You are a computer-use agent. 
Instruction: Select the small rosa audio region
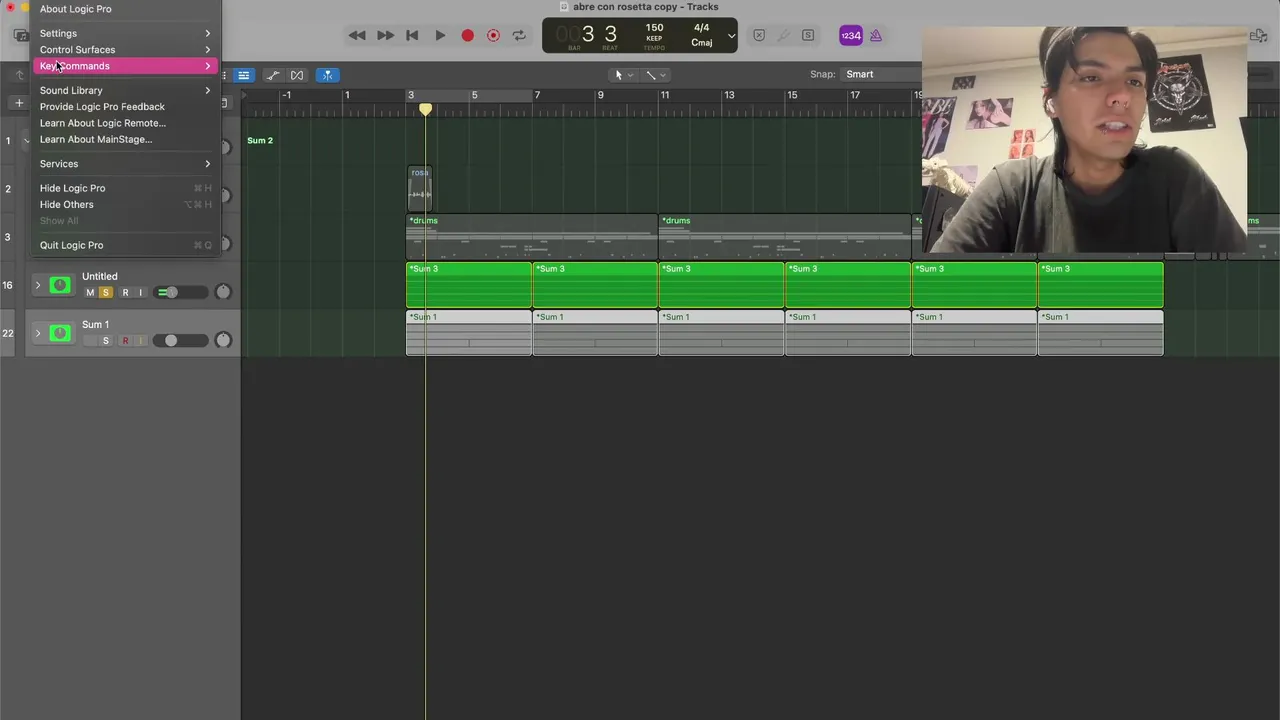click(420, 188)
